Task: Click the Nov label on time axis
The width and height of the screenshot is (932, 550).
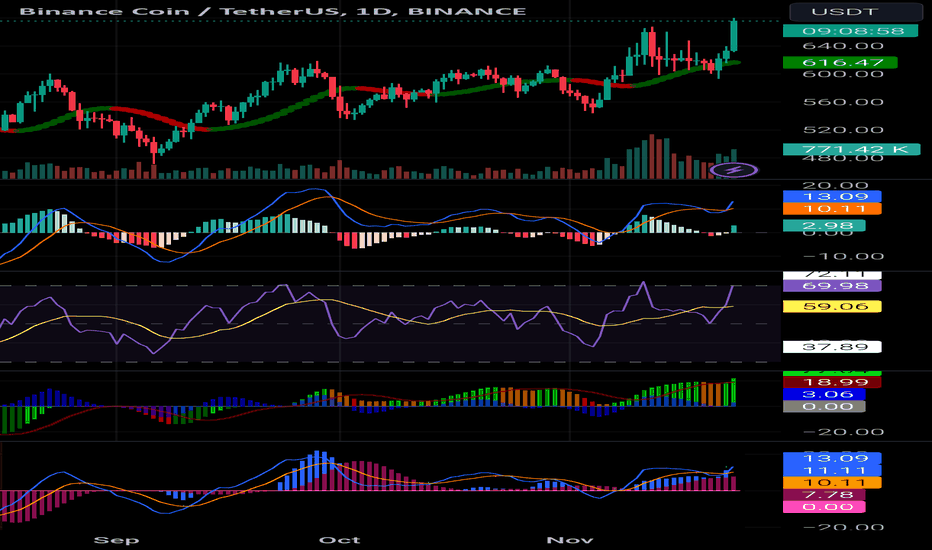Action: tap(569, 540)
